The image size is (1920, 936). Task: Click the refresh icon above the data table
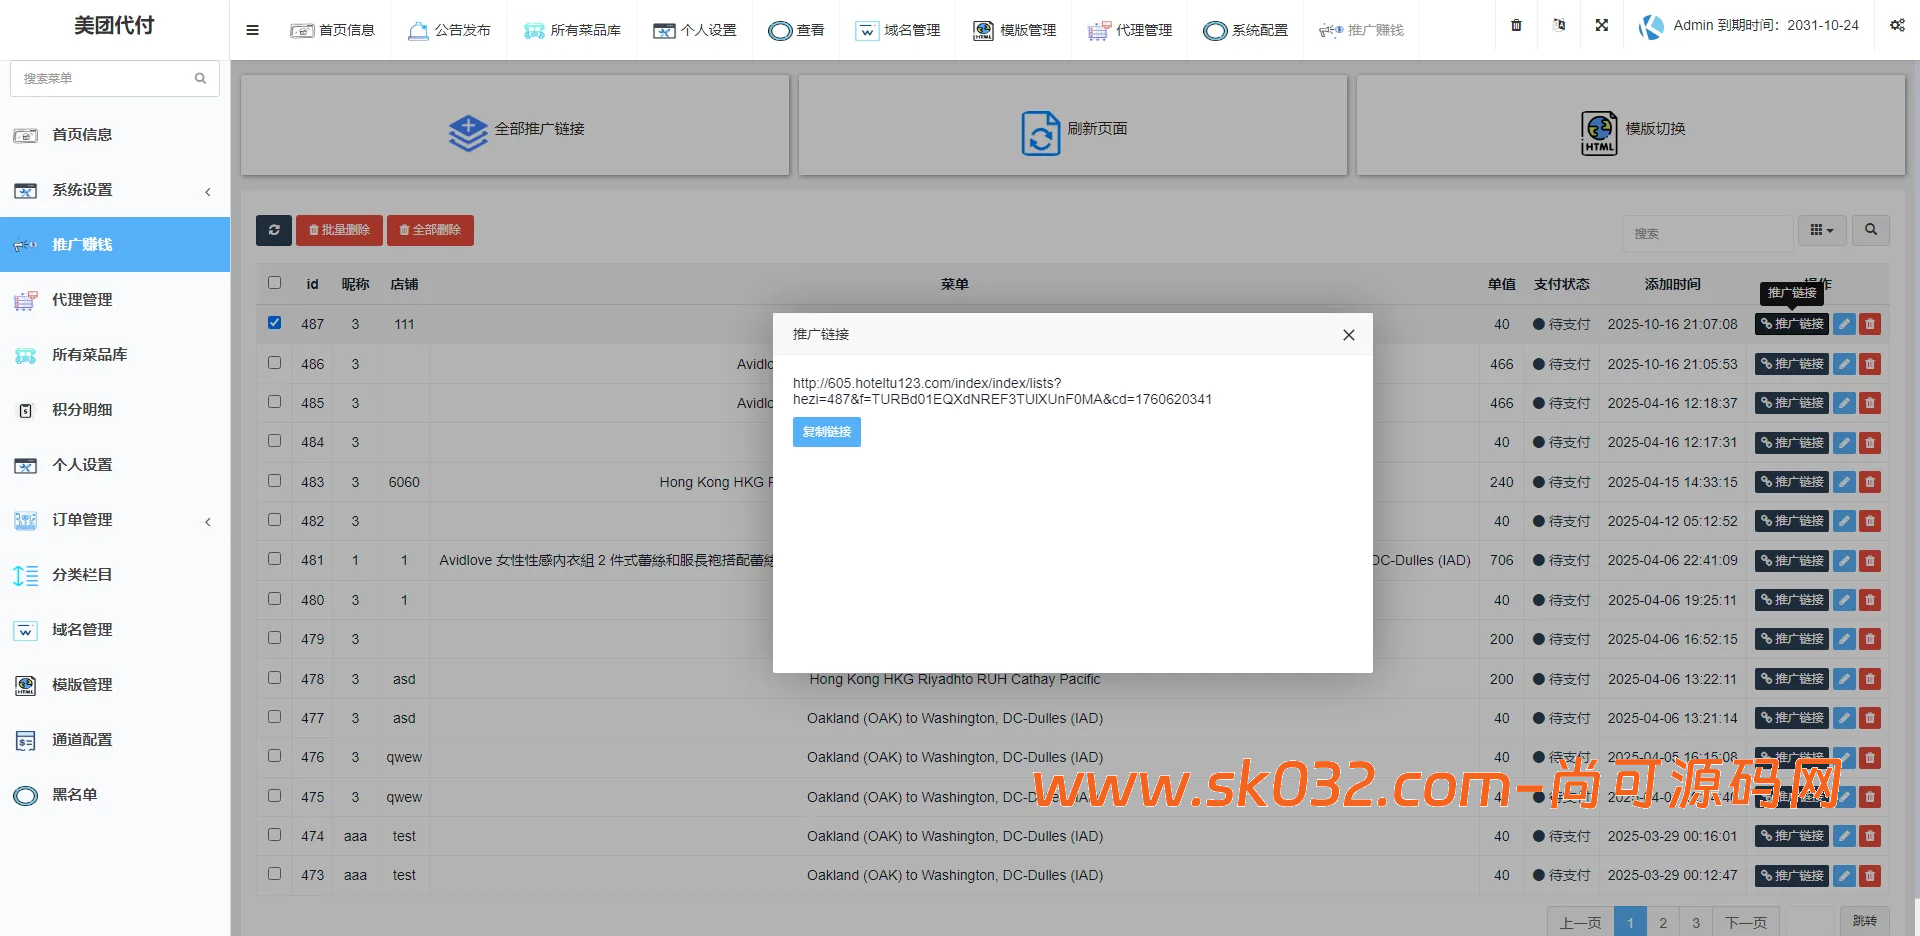[273, 230]
